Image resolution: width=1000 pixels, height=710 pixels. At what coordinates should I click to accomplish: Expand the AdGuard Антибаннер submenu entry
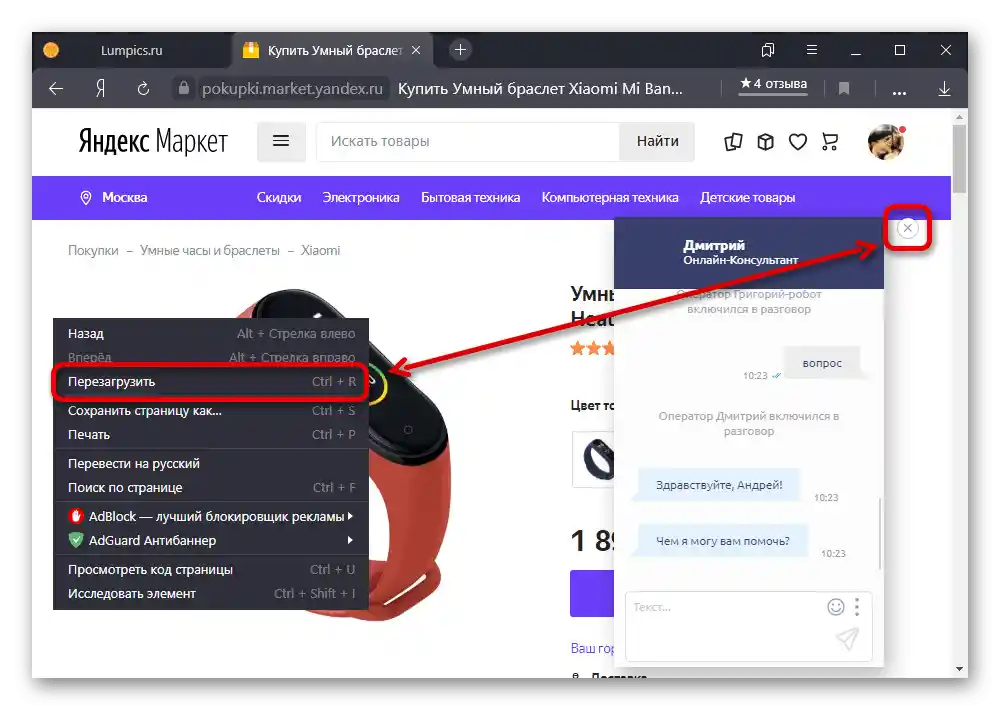click(x=211, y=540)
